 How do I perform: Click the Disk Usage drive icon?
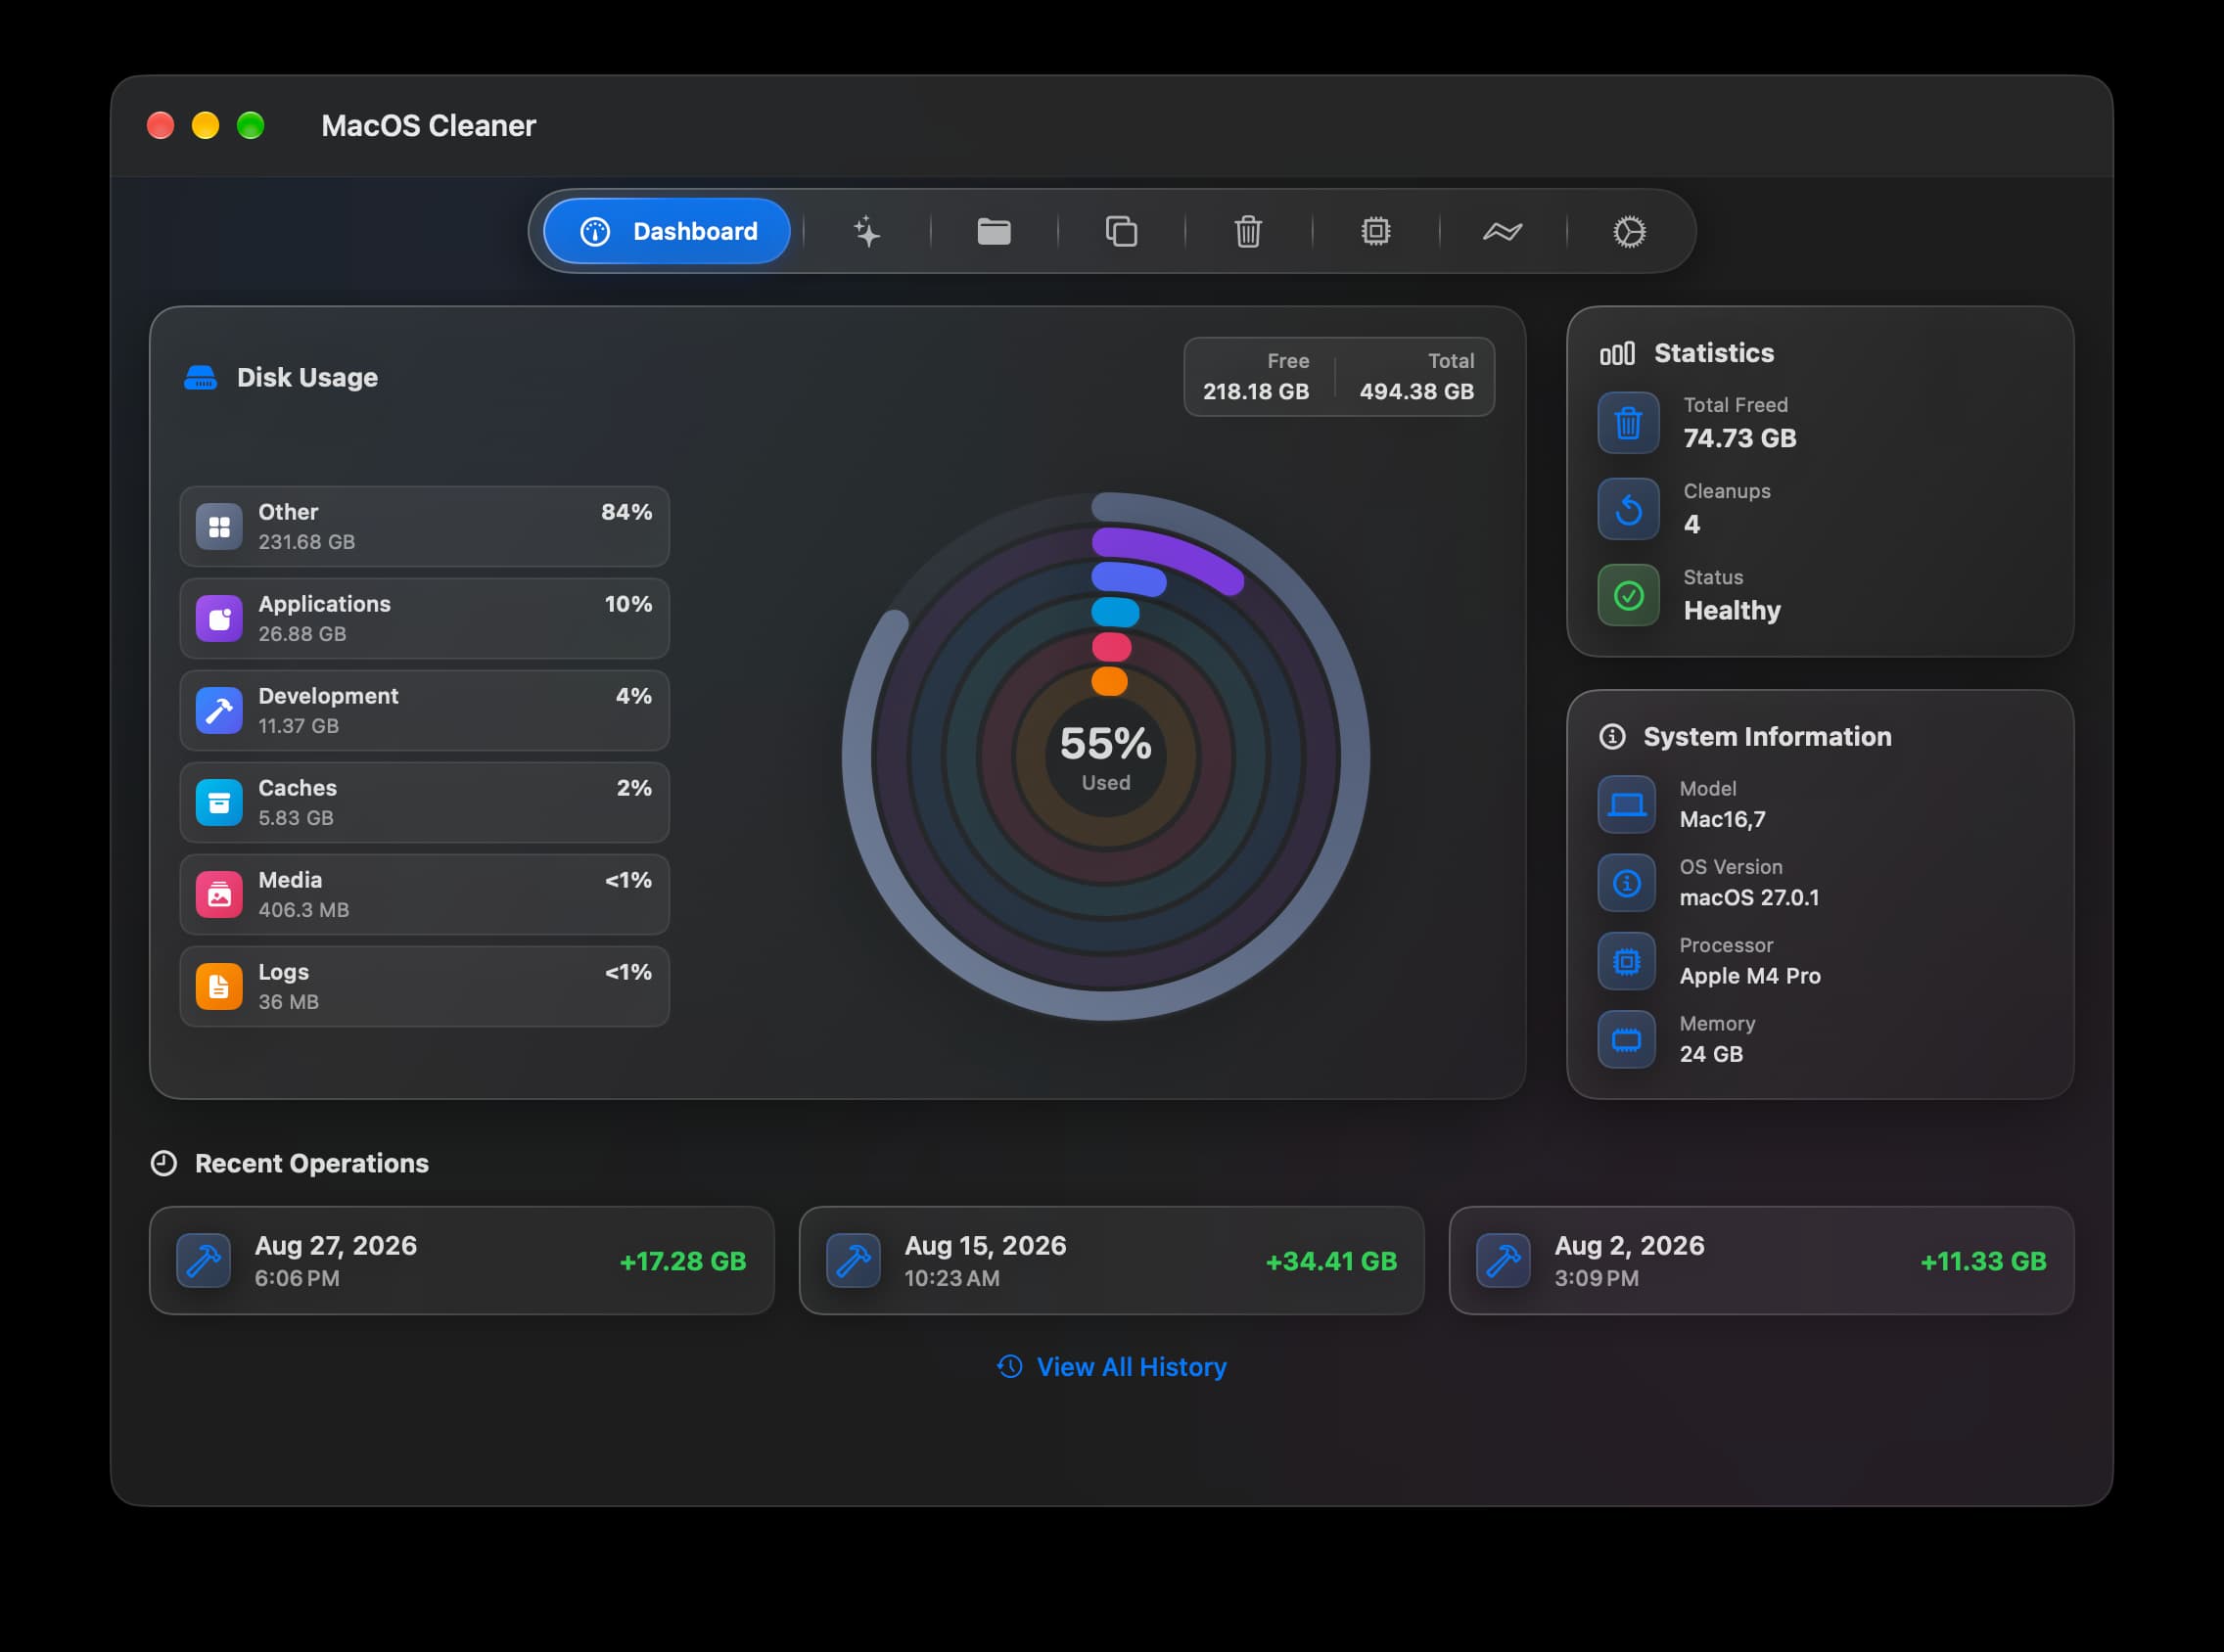[200, 377]
